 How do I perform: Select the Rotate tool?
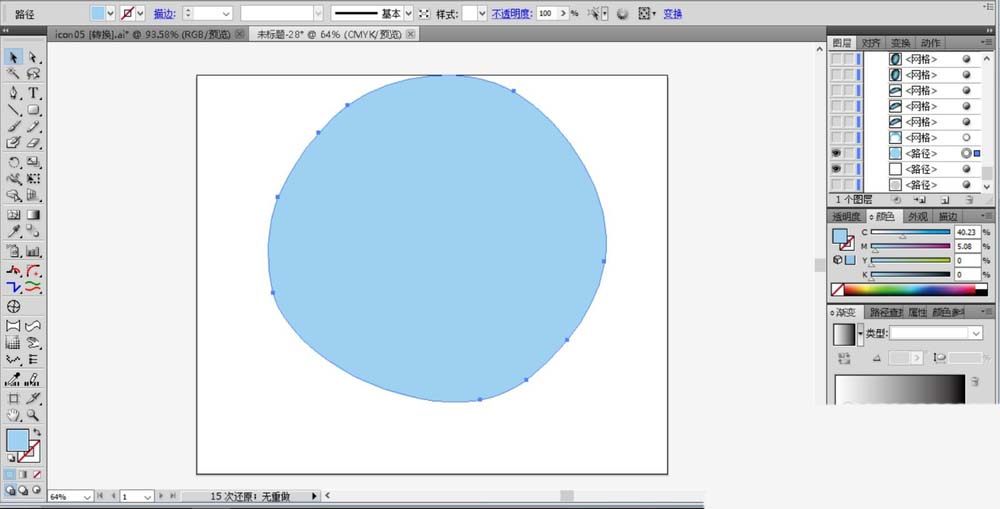pyautogui.click(x=13, y=162)
